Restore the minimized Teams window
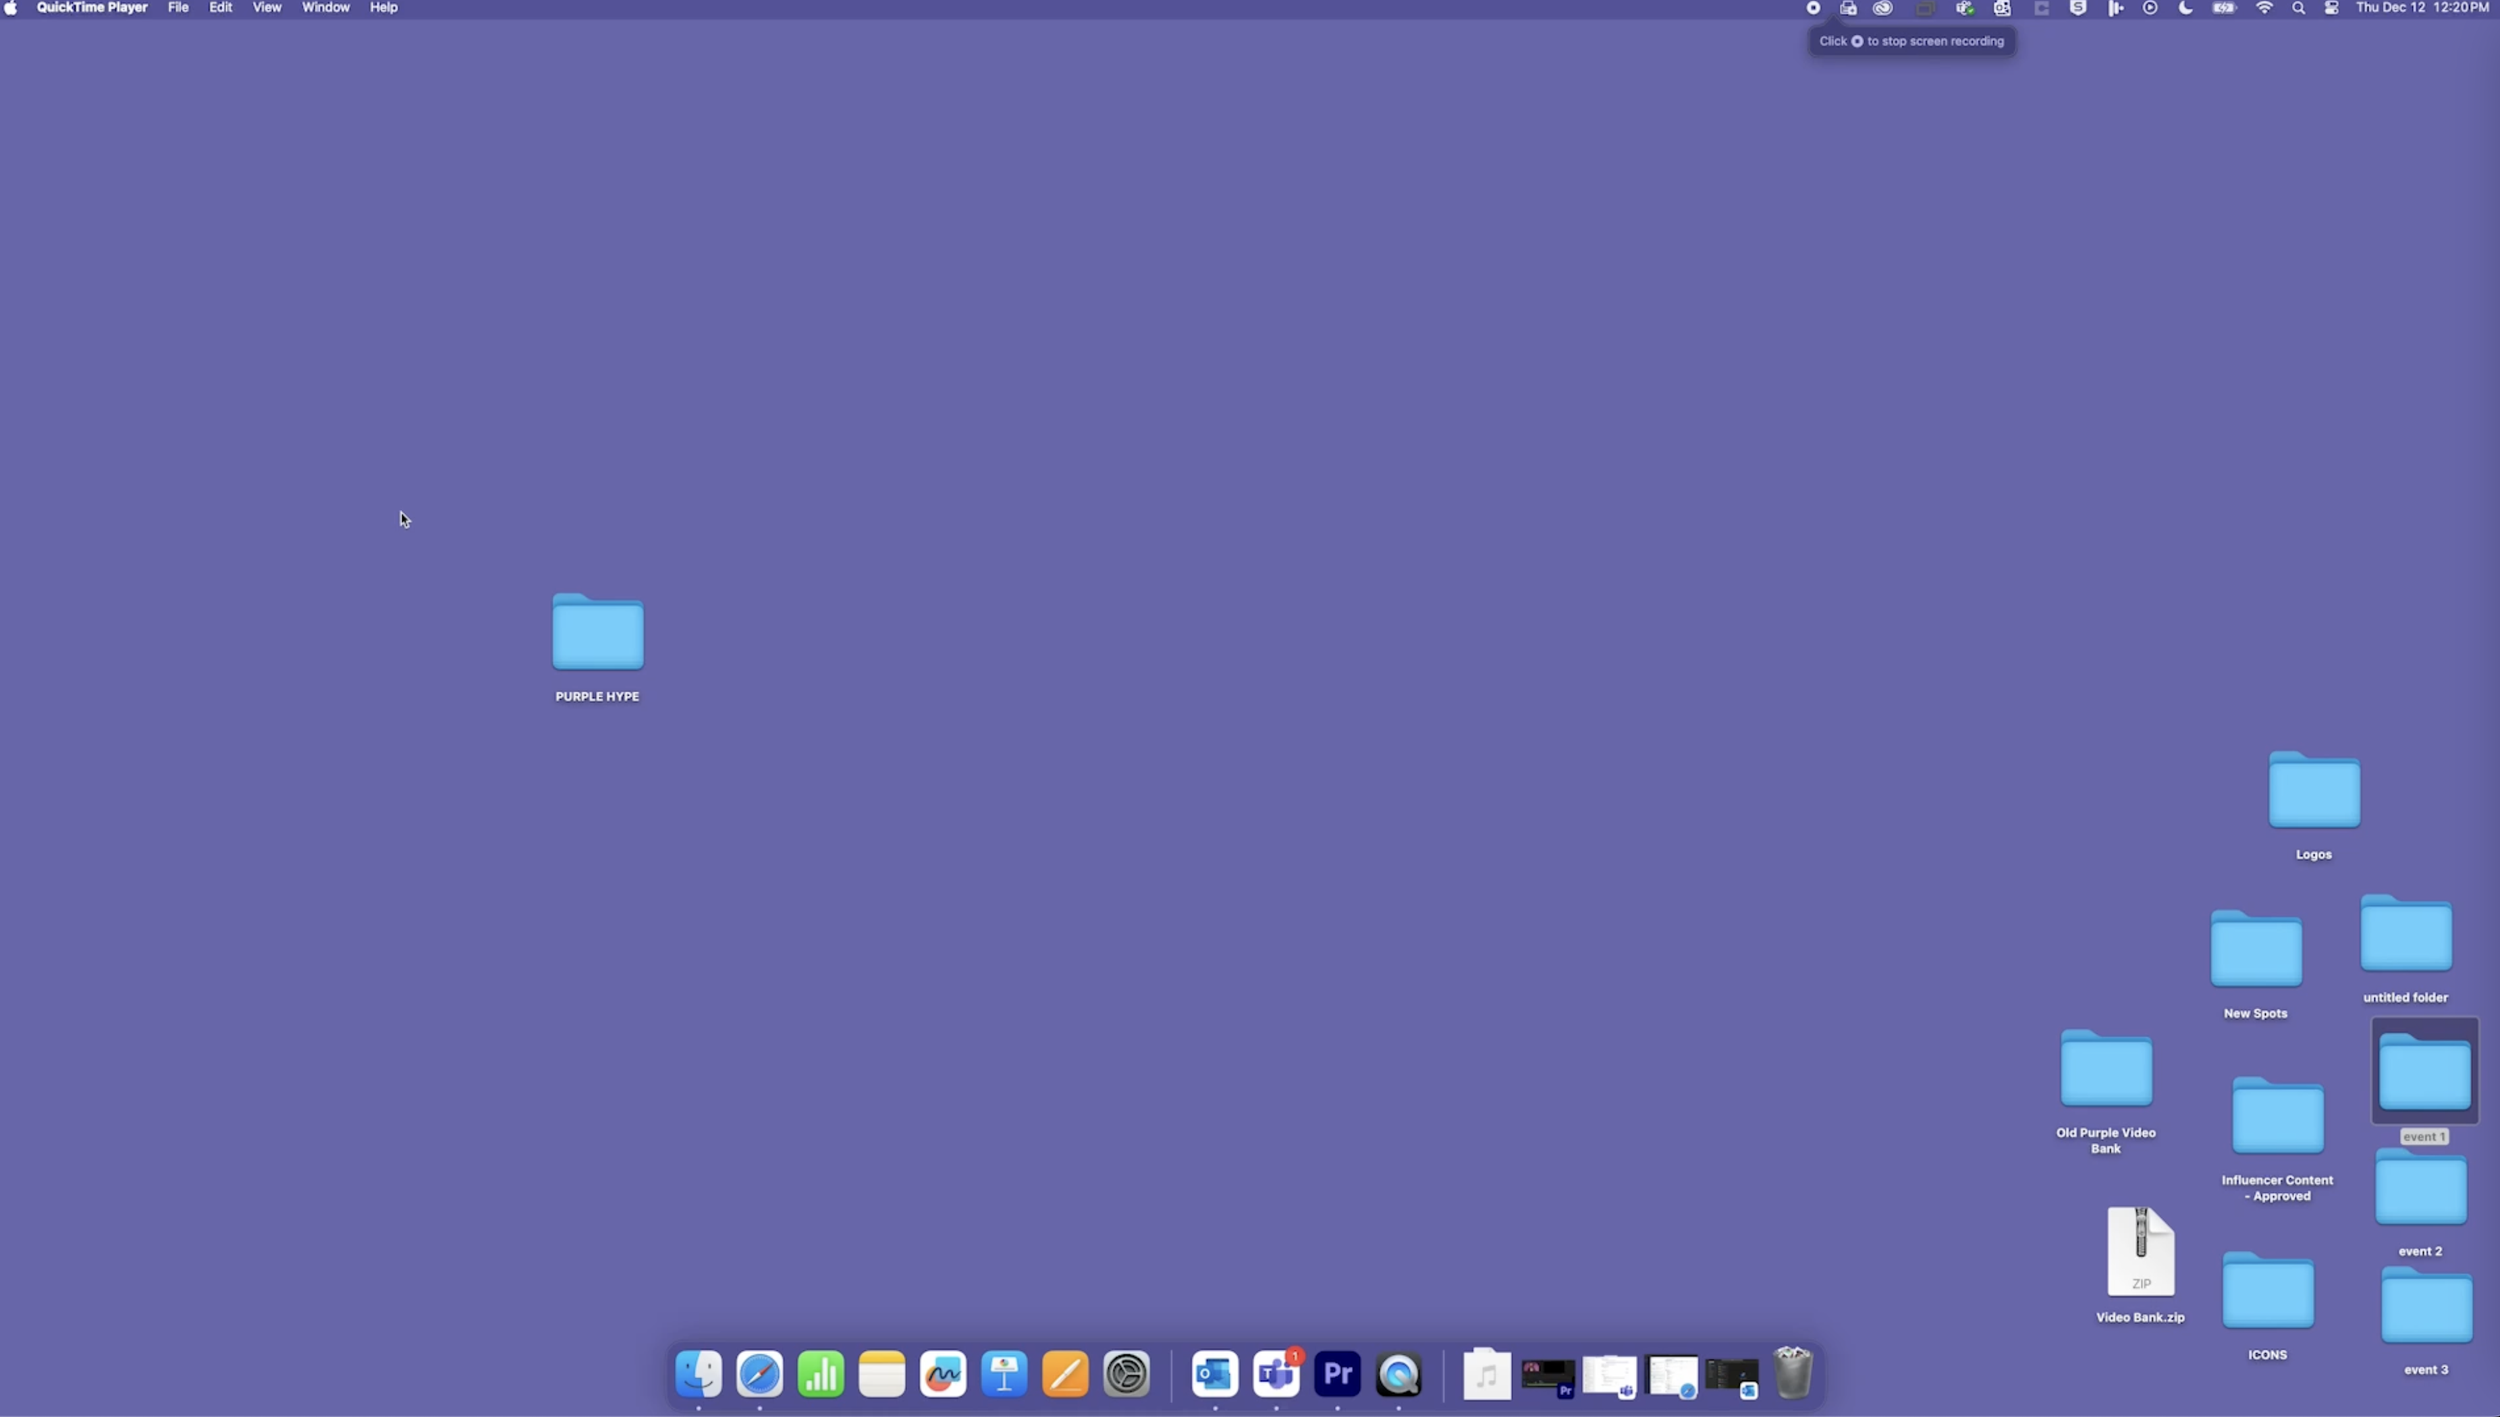Image resolution: width=2500 pixels, height=1417 pixels. click(1609, 1376)
